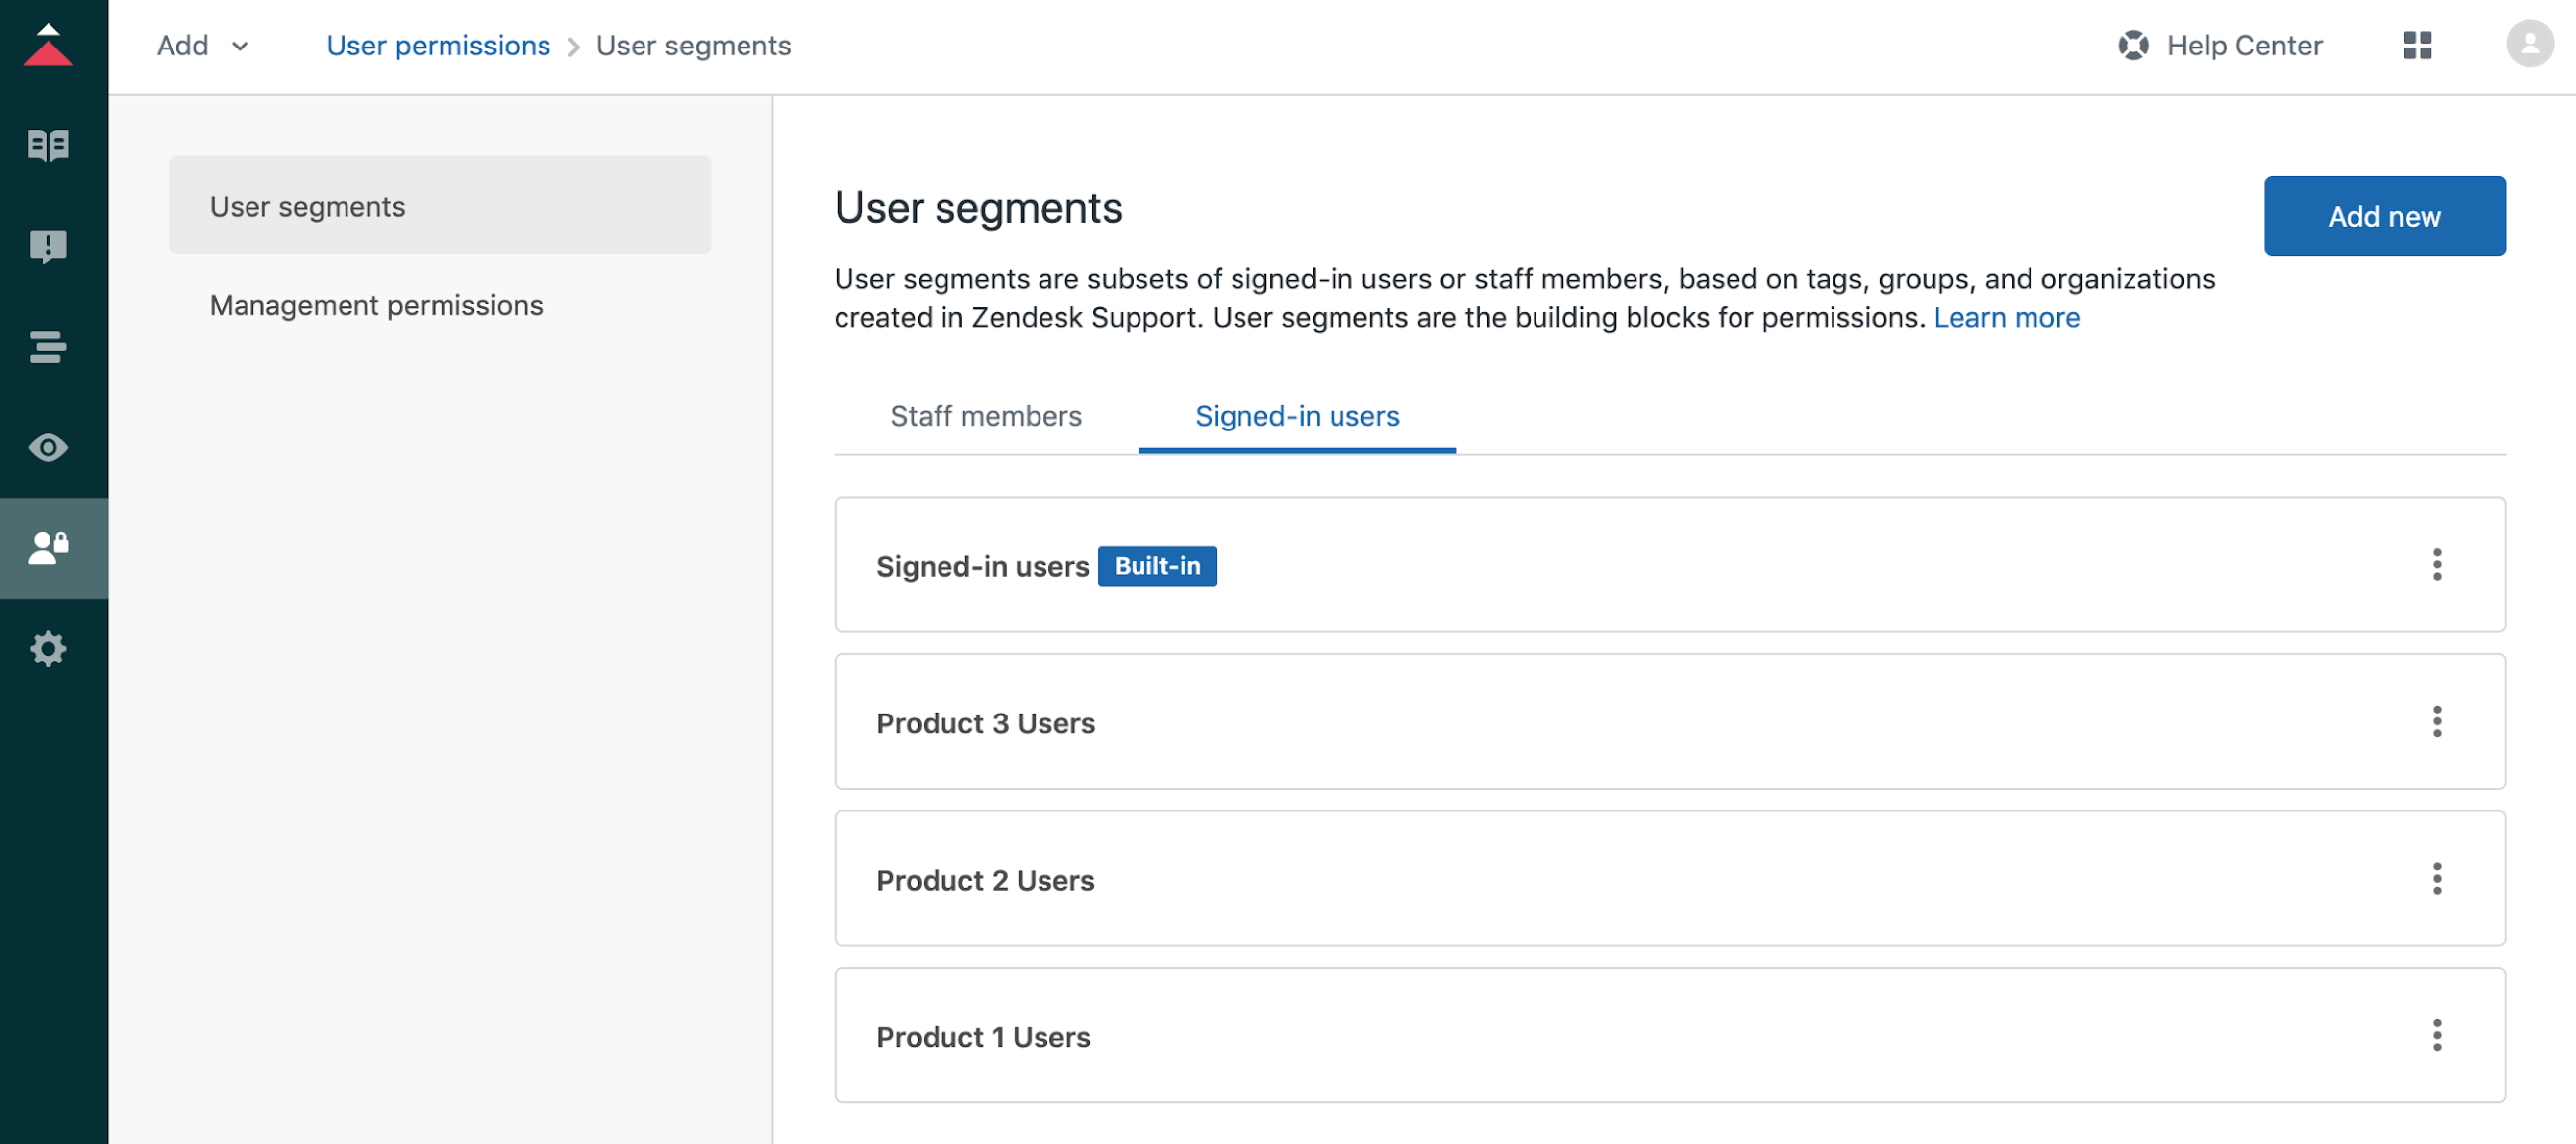2576x1144 pixels.
Task: Click the Zendesk Guide logo icon
Action: point(48,46)
